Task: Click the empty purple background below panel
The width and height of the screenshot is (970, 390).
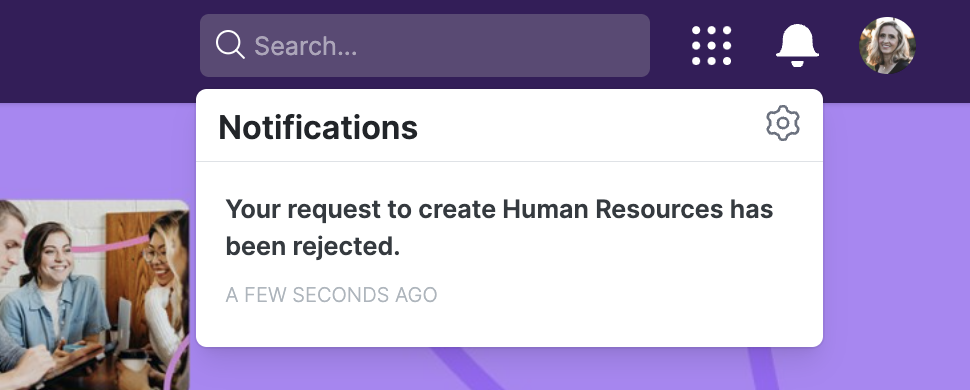Action: 619,368
